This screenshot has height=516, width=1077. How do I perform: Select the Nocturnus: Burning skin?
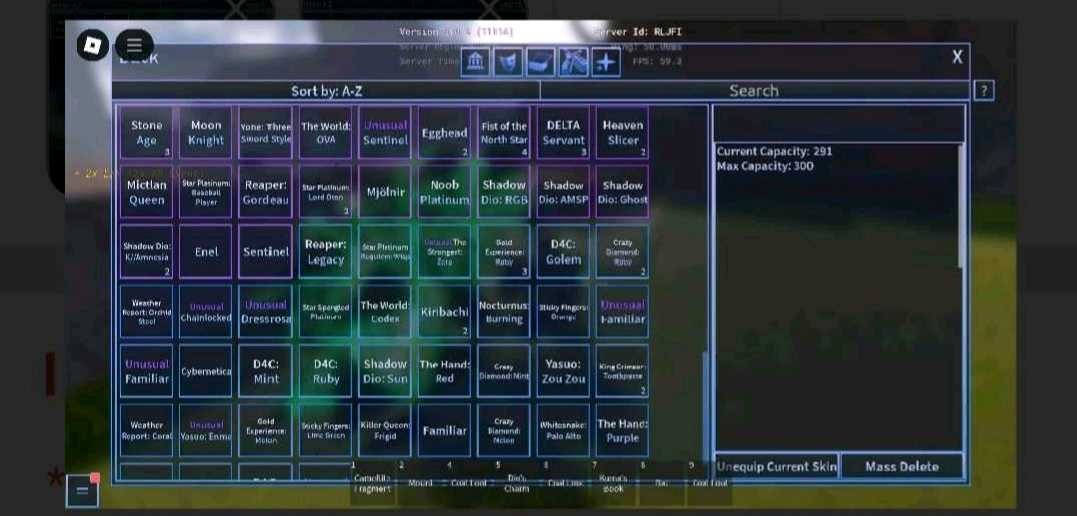[504, 311]
